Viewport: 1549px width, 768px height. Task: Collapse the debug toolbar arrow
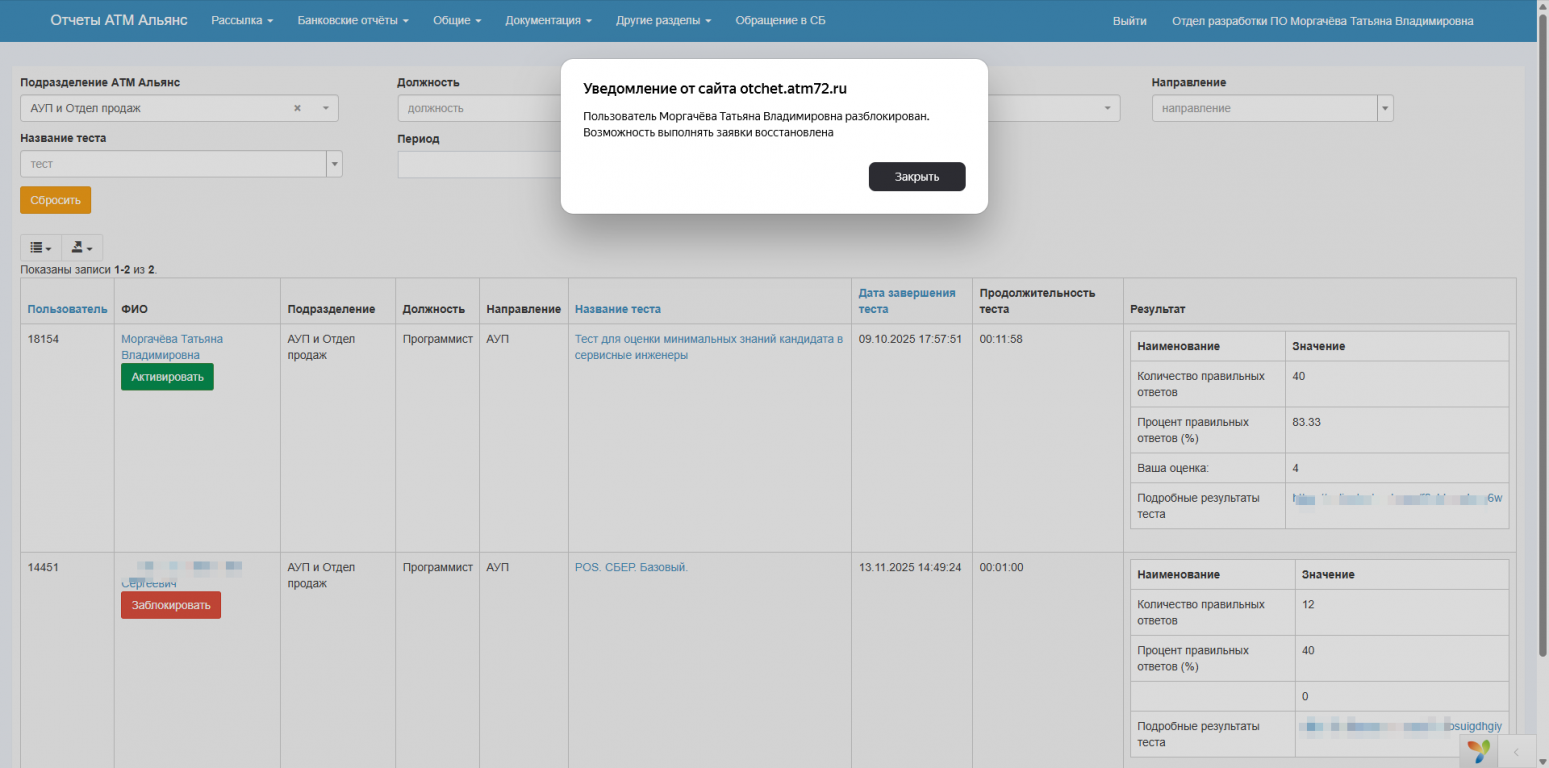pyautogui.click(x=1516, y=751)
